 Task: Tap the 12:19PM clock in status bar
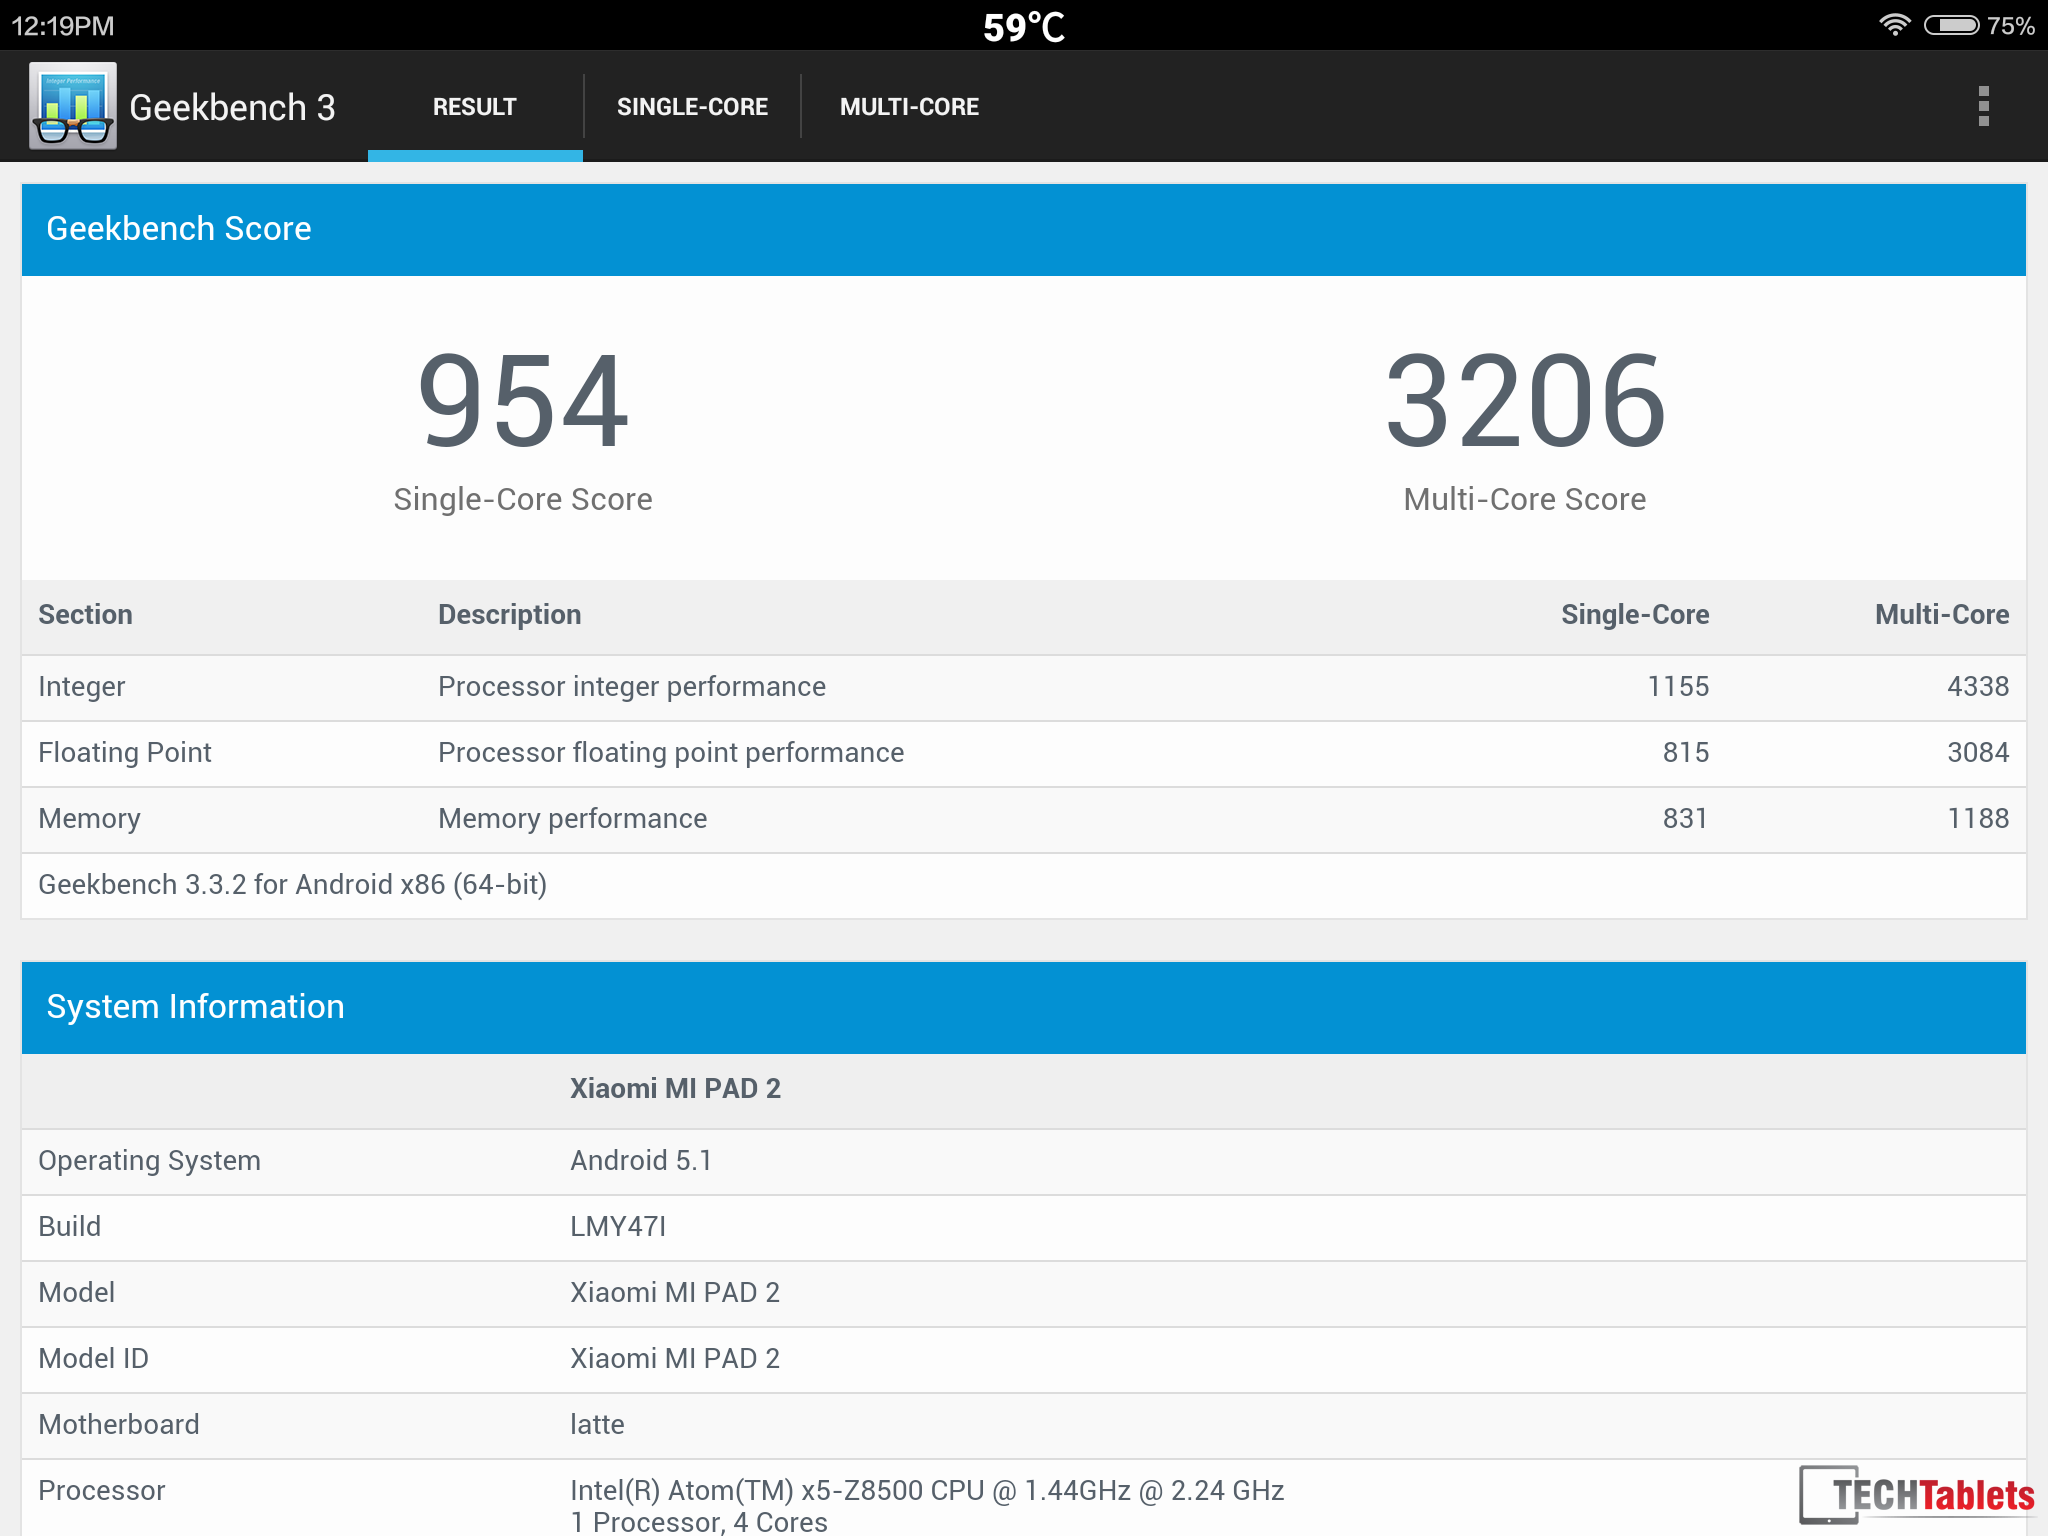tap(63, 26)
